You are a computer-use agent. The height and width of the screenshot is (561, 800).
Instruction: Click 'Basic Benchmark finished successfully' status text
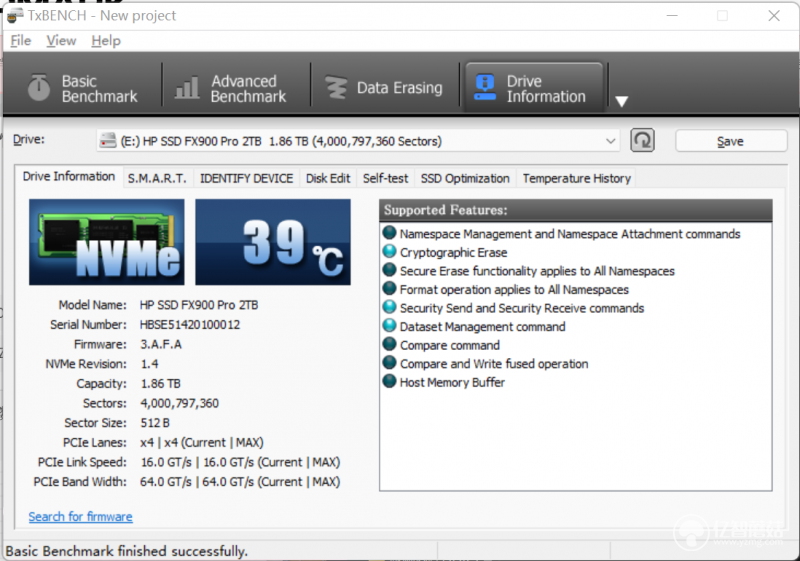pyautogui.click(x=127, y=551)
